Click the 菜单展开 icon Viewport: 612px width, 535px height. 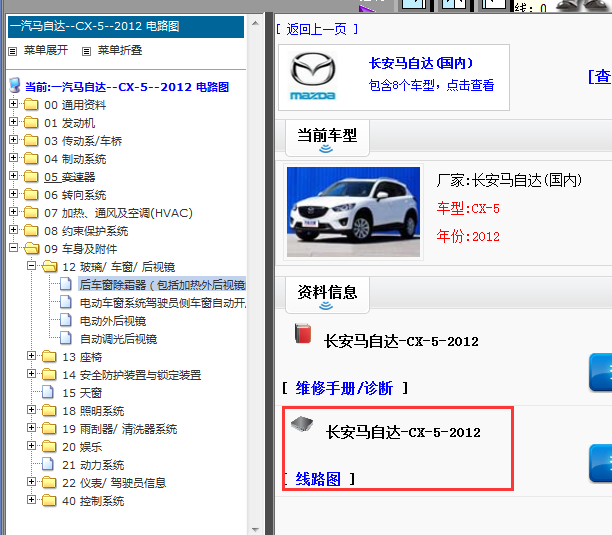coord(13,51)
